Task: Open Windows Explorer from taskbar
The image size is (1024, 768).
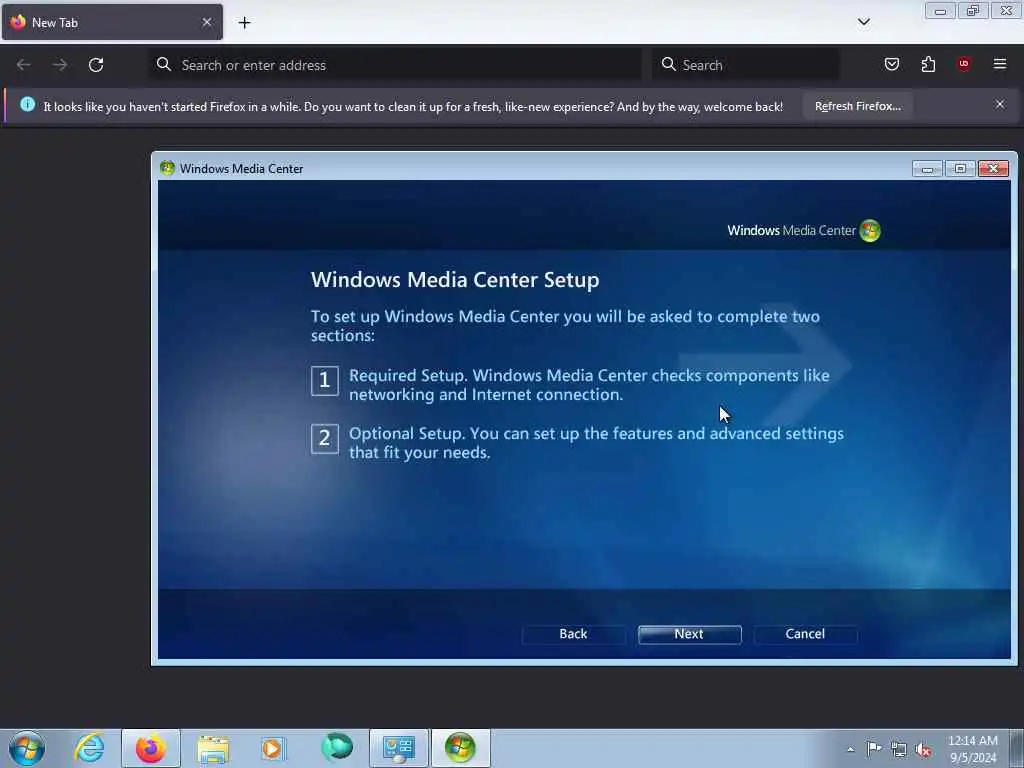Action: (x=213, y=748)
